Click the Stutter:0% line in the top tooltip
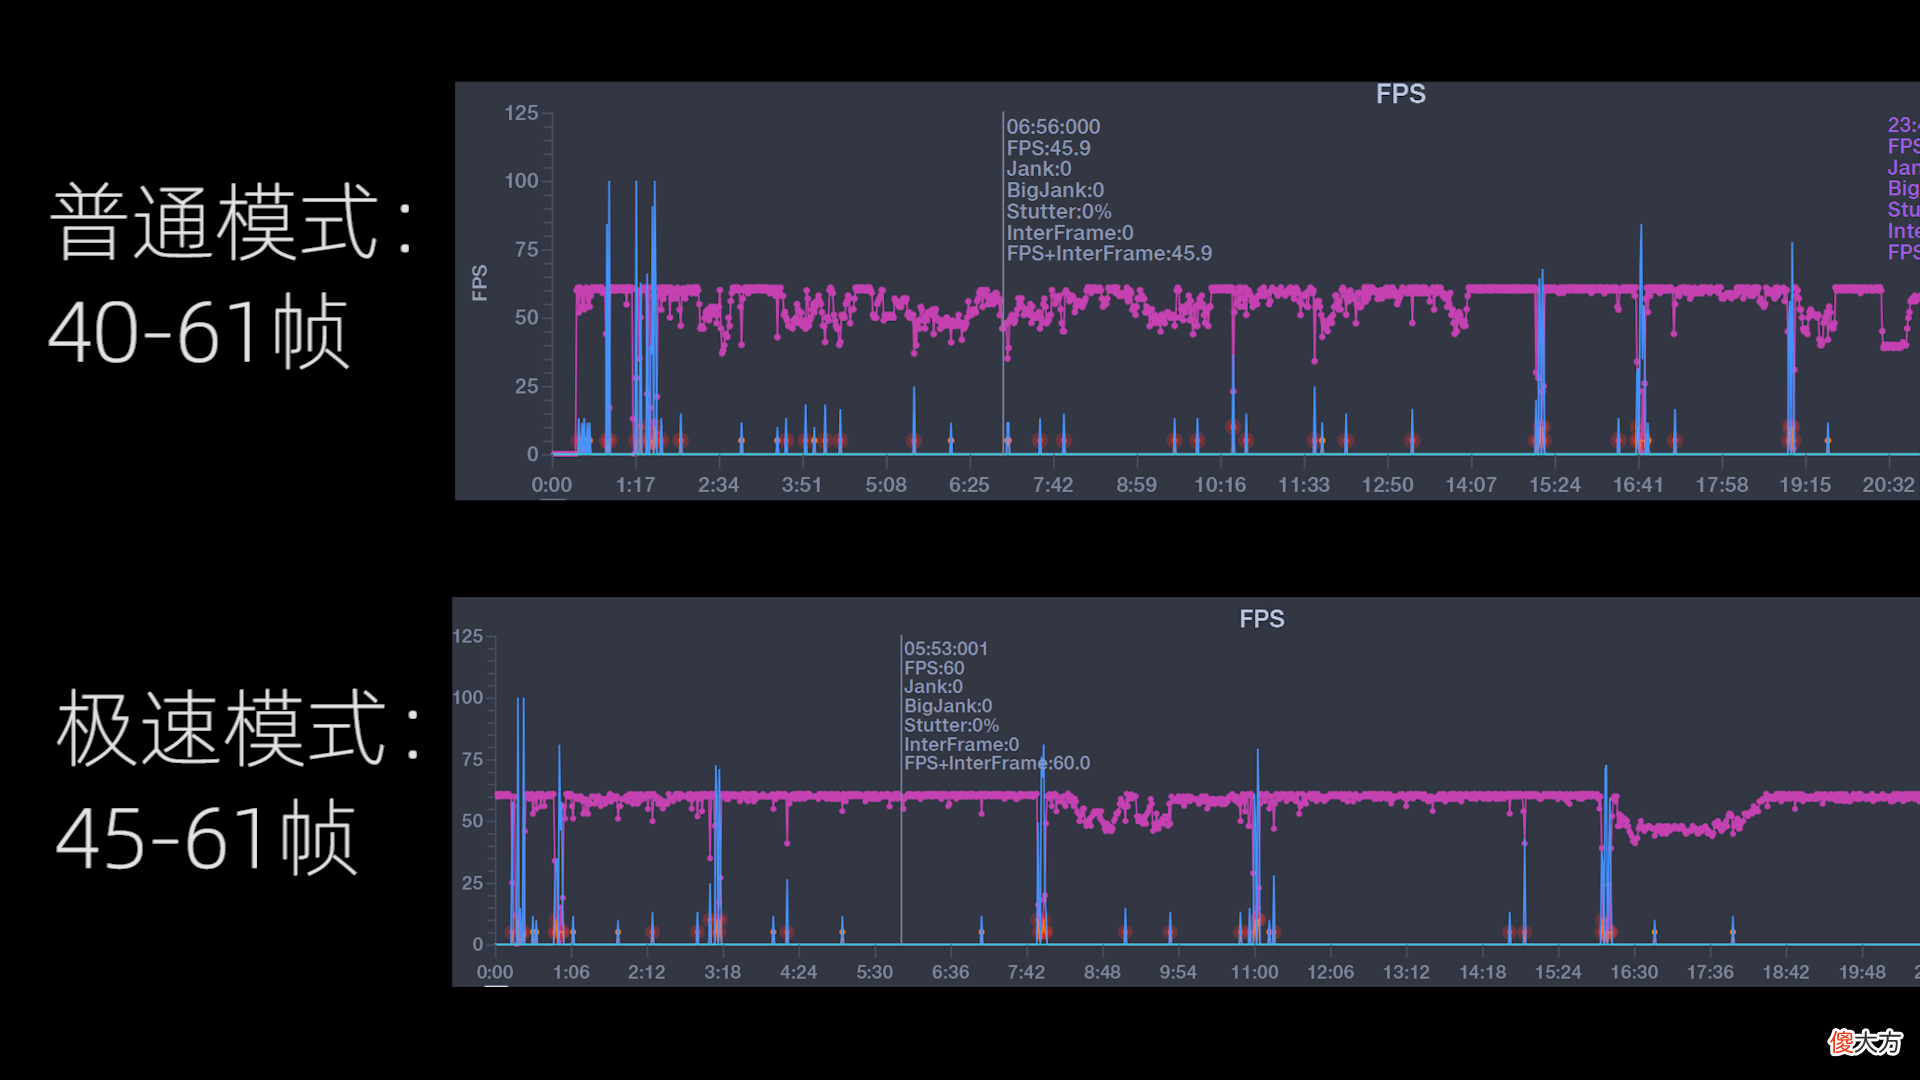The height and width of the screenshot is (1080, 1920). (x=1058, y=211)
